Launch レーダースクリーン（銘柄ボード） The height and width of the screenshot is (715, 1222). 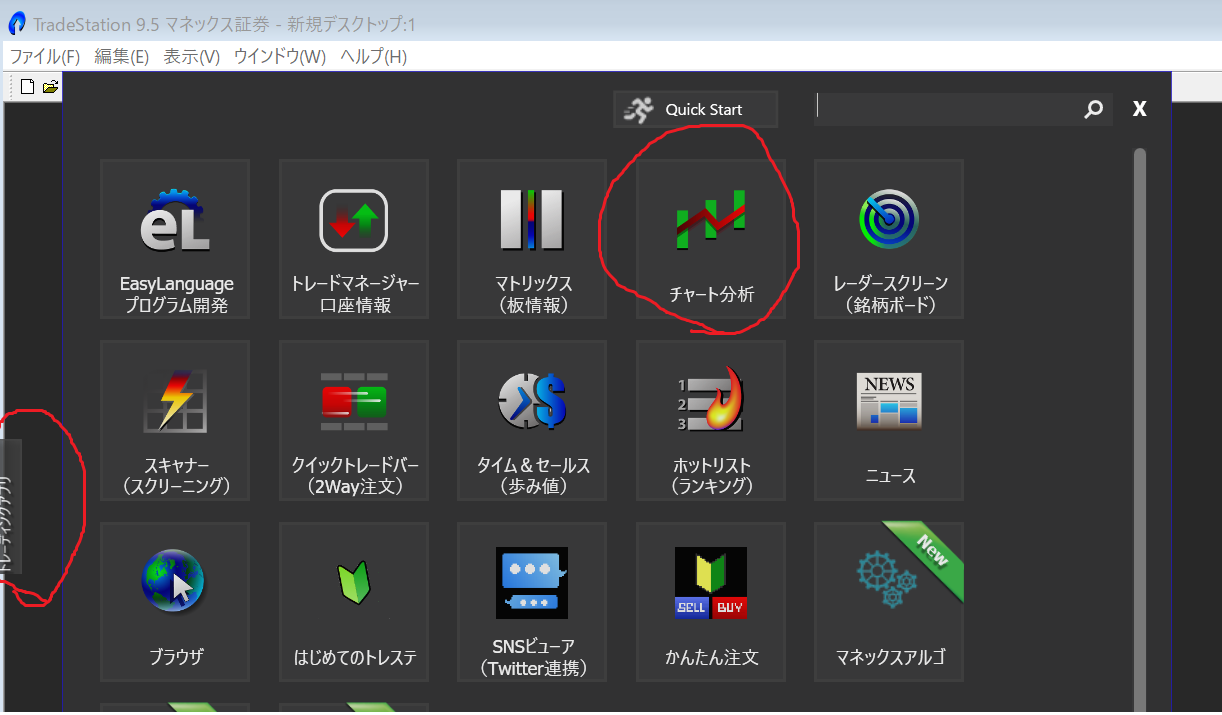[x=889, y=239]
